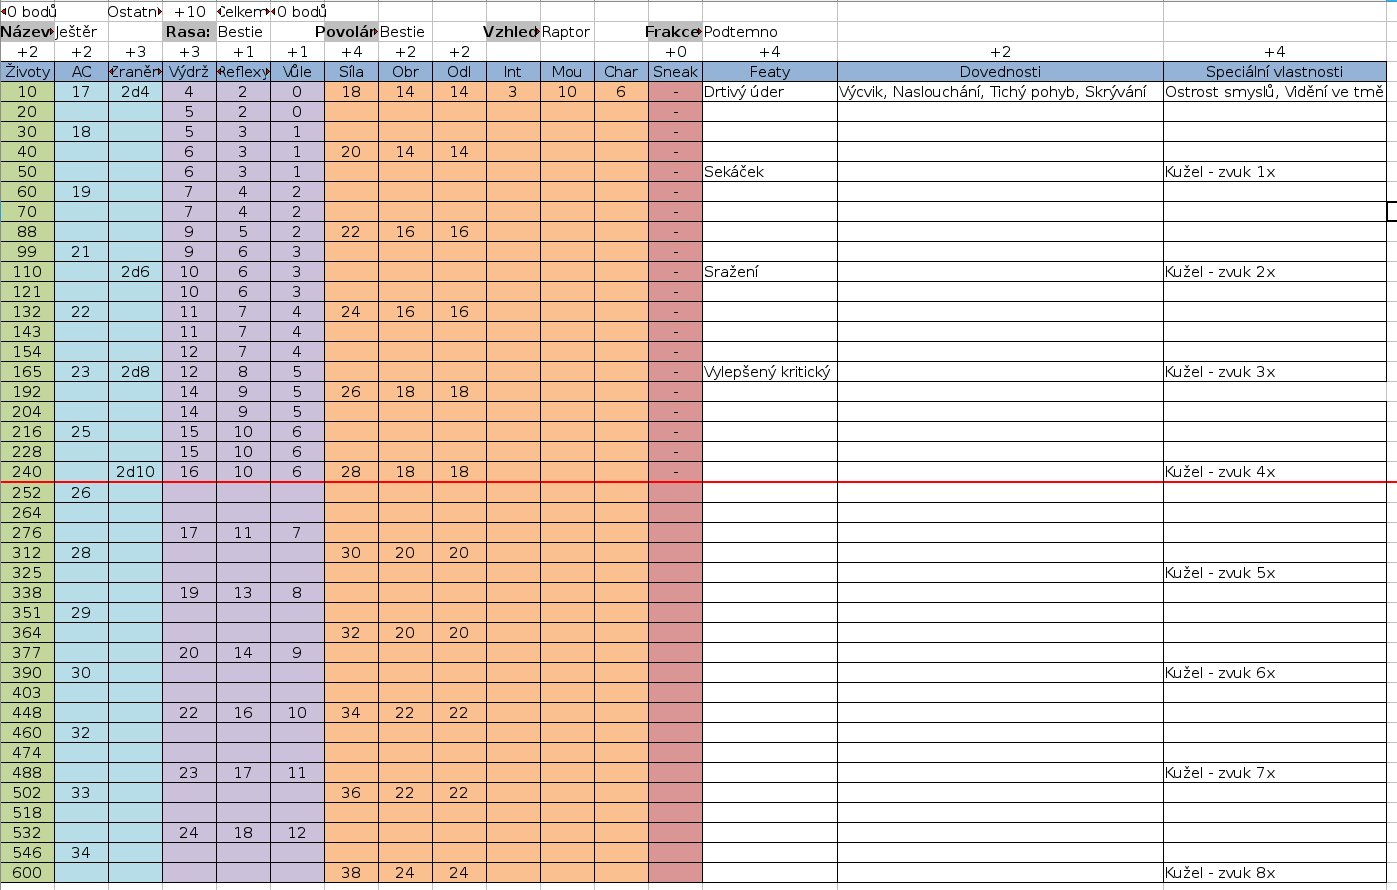Select the name cell "Ještěr"
1397x890 pixels.
pyautogui.click(x=81, y=32)
